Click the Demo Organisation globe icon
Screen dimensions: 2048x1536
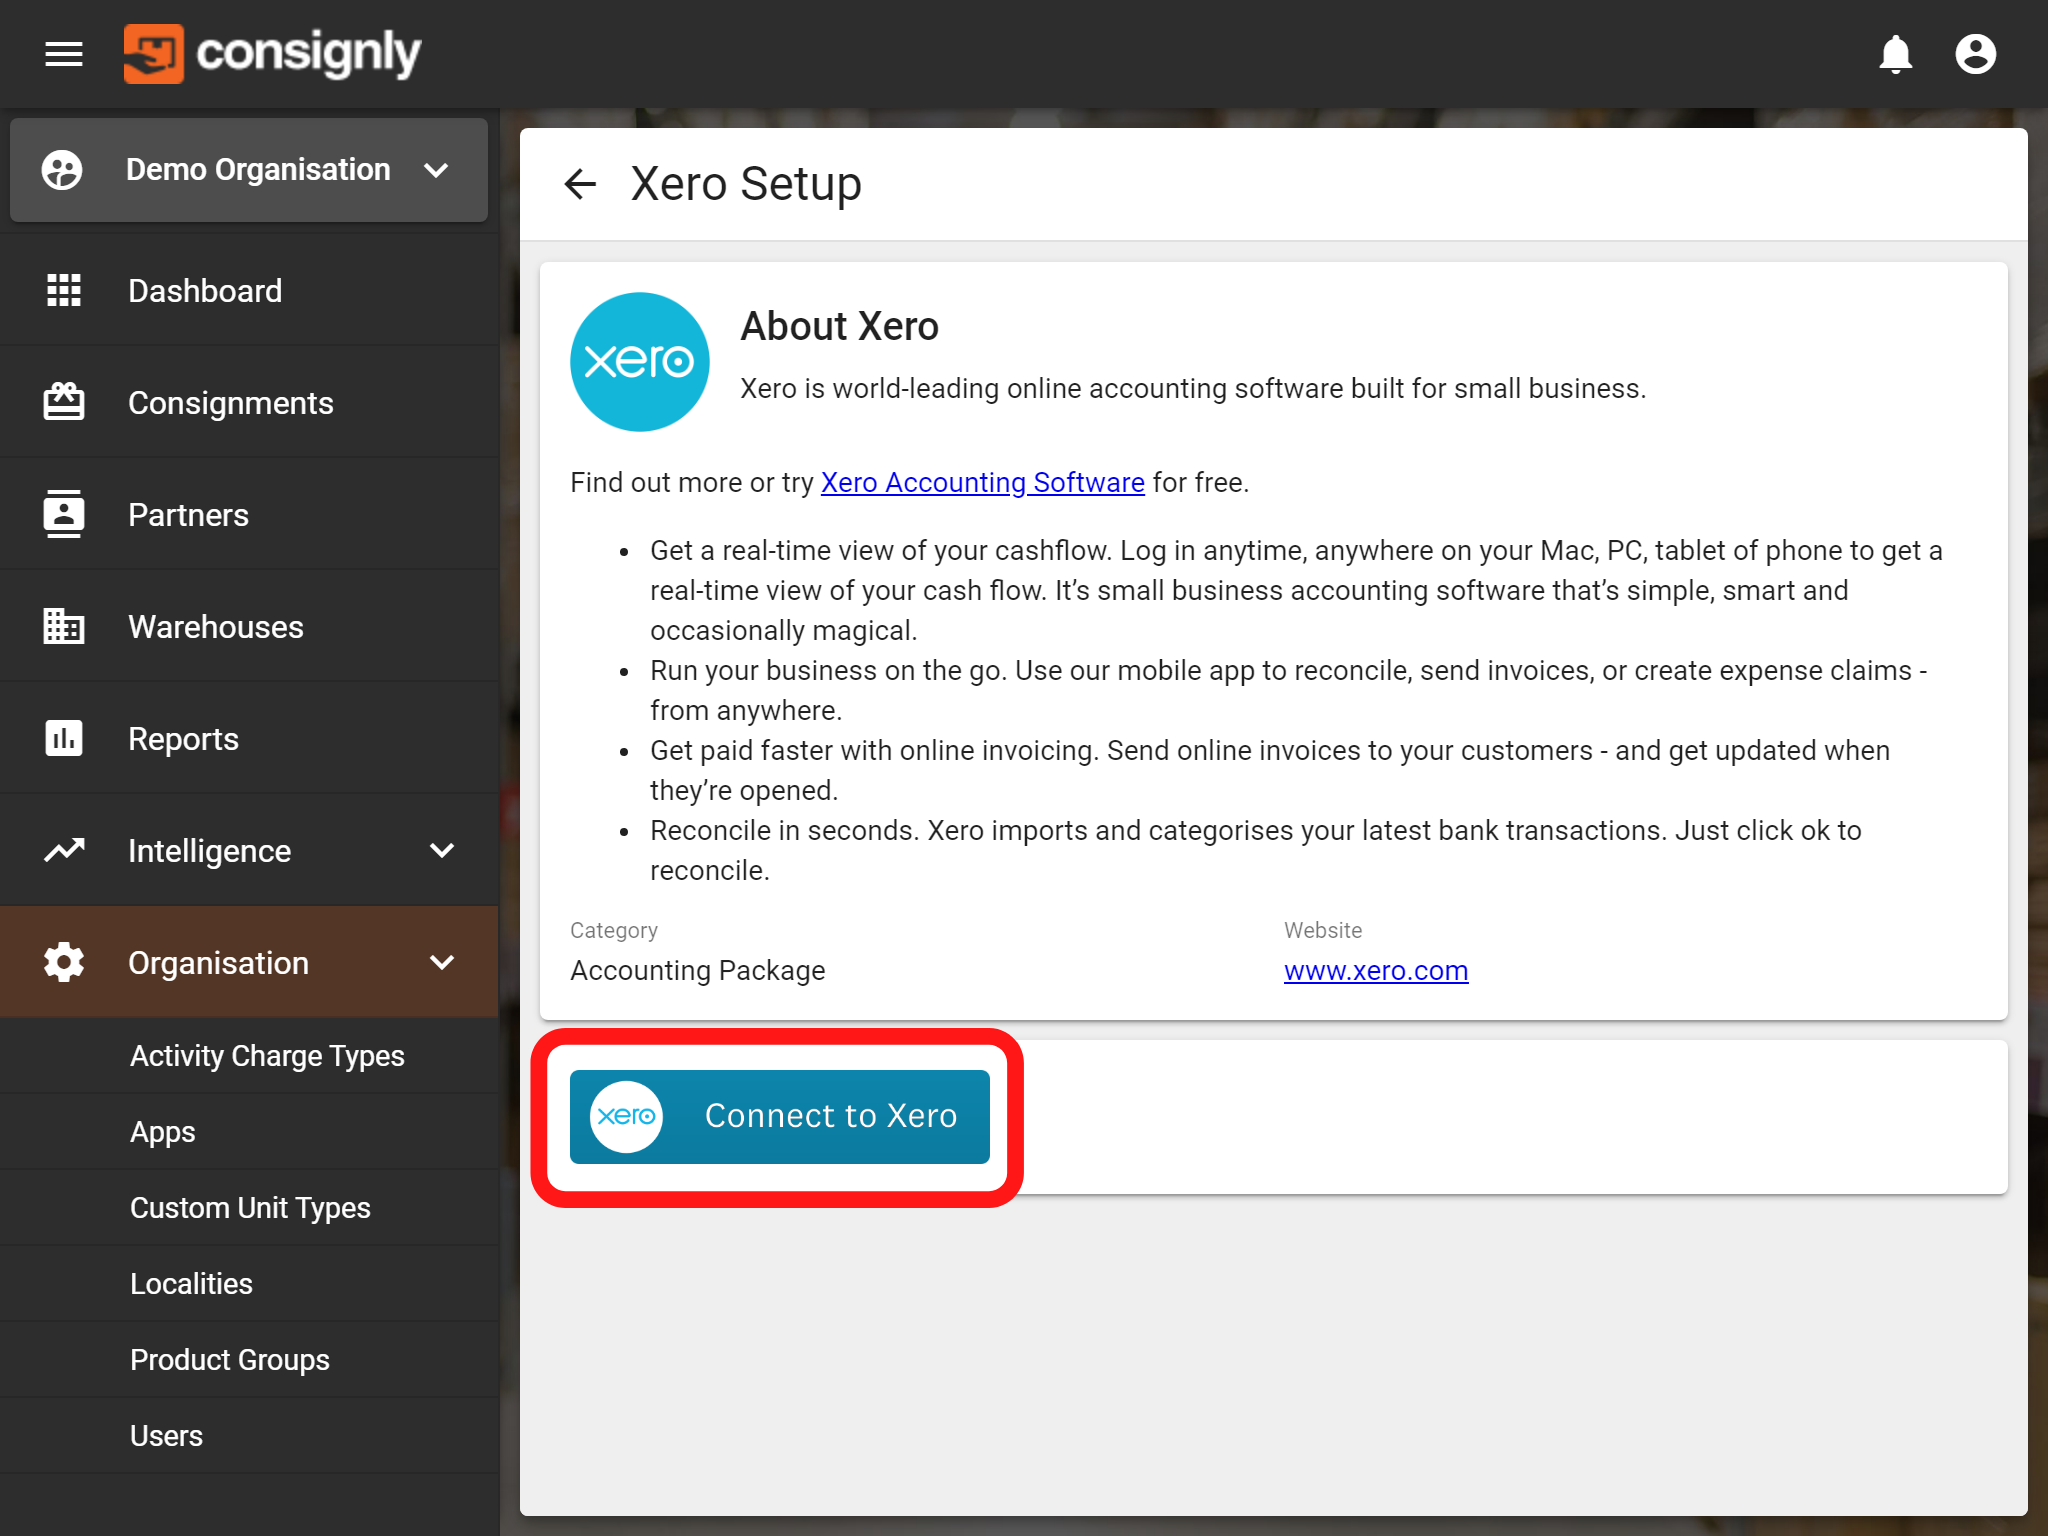(62, 170)
